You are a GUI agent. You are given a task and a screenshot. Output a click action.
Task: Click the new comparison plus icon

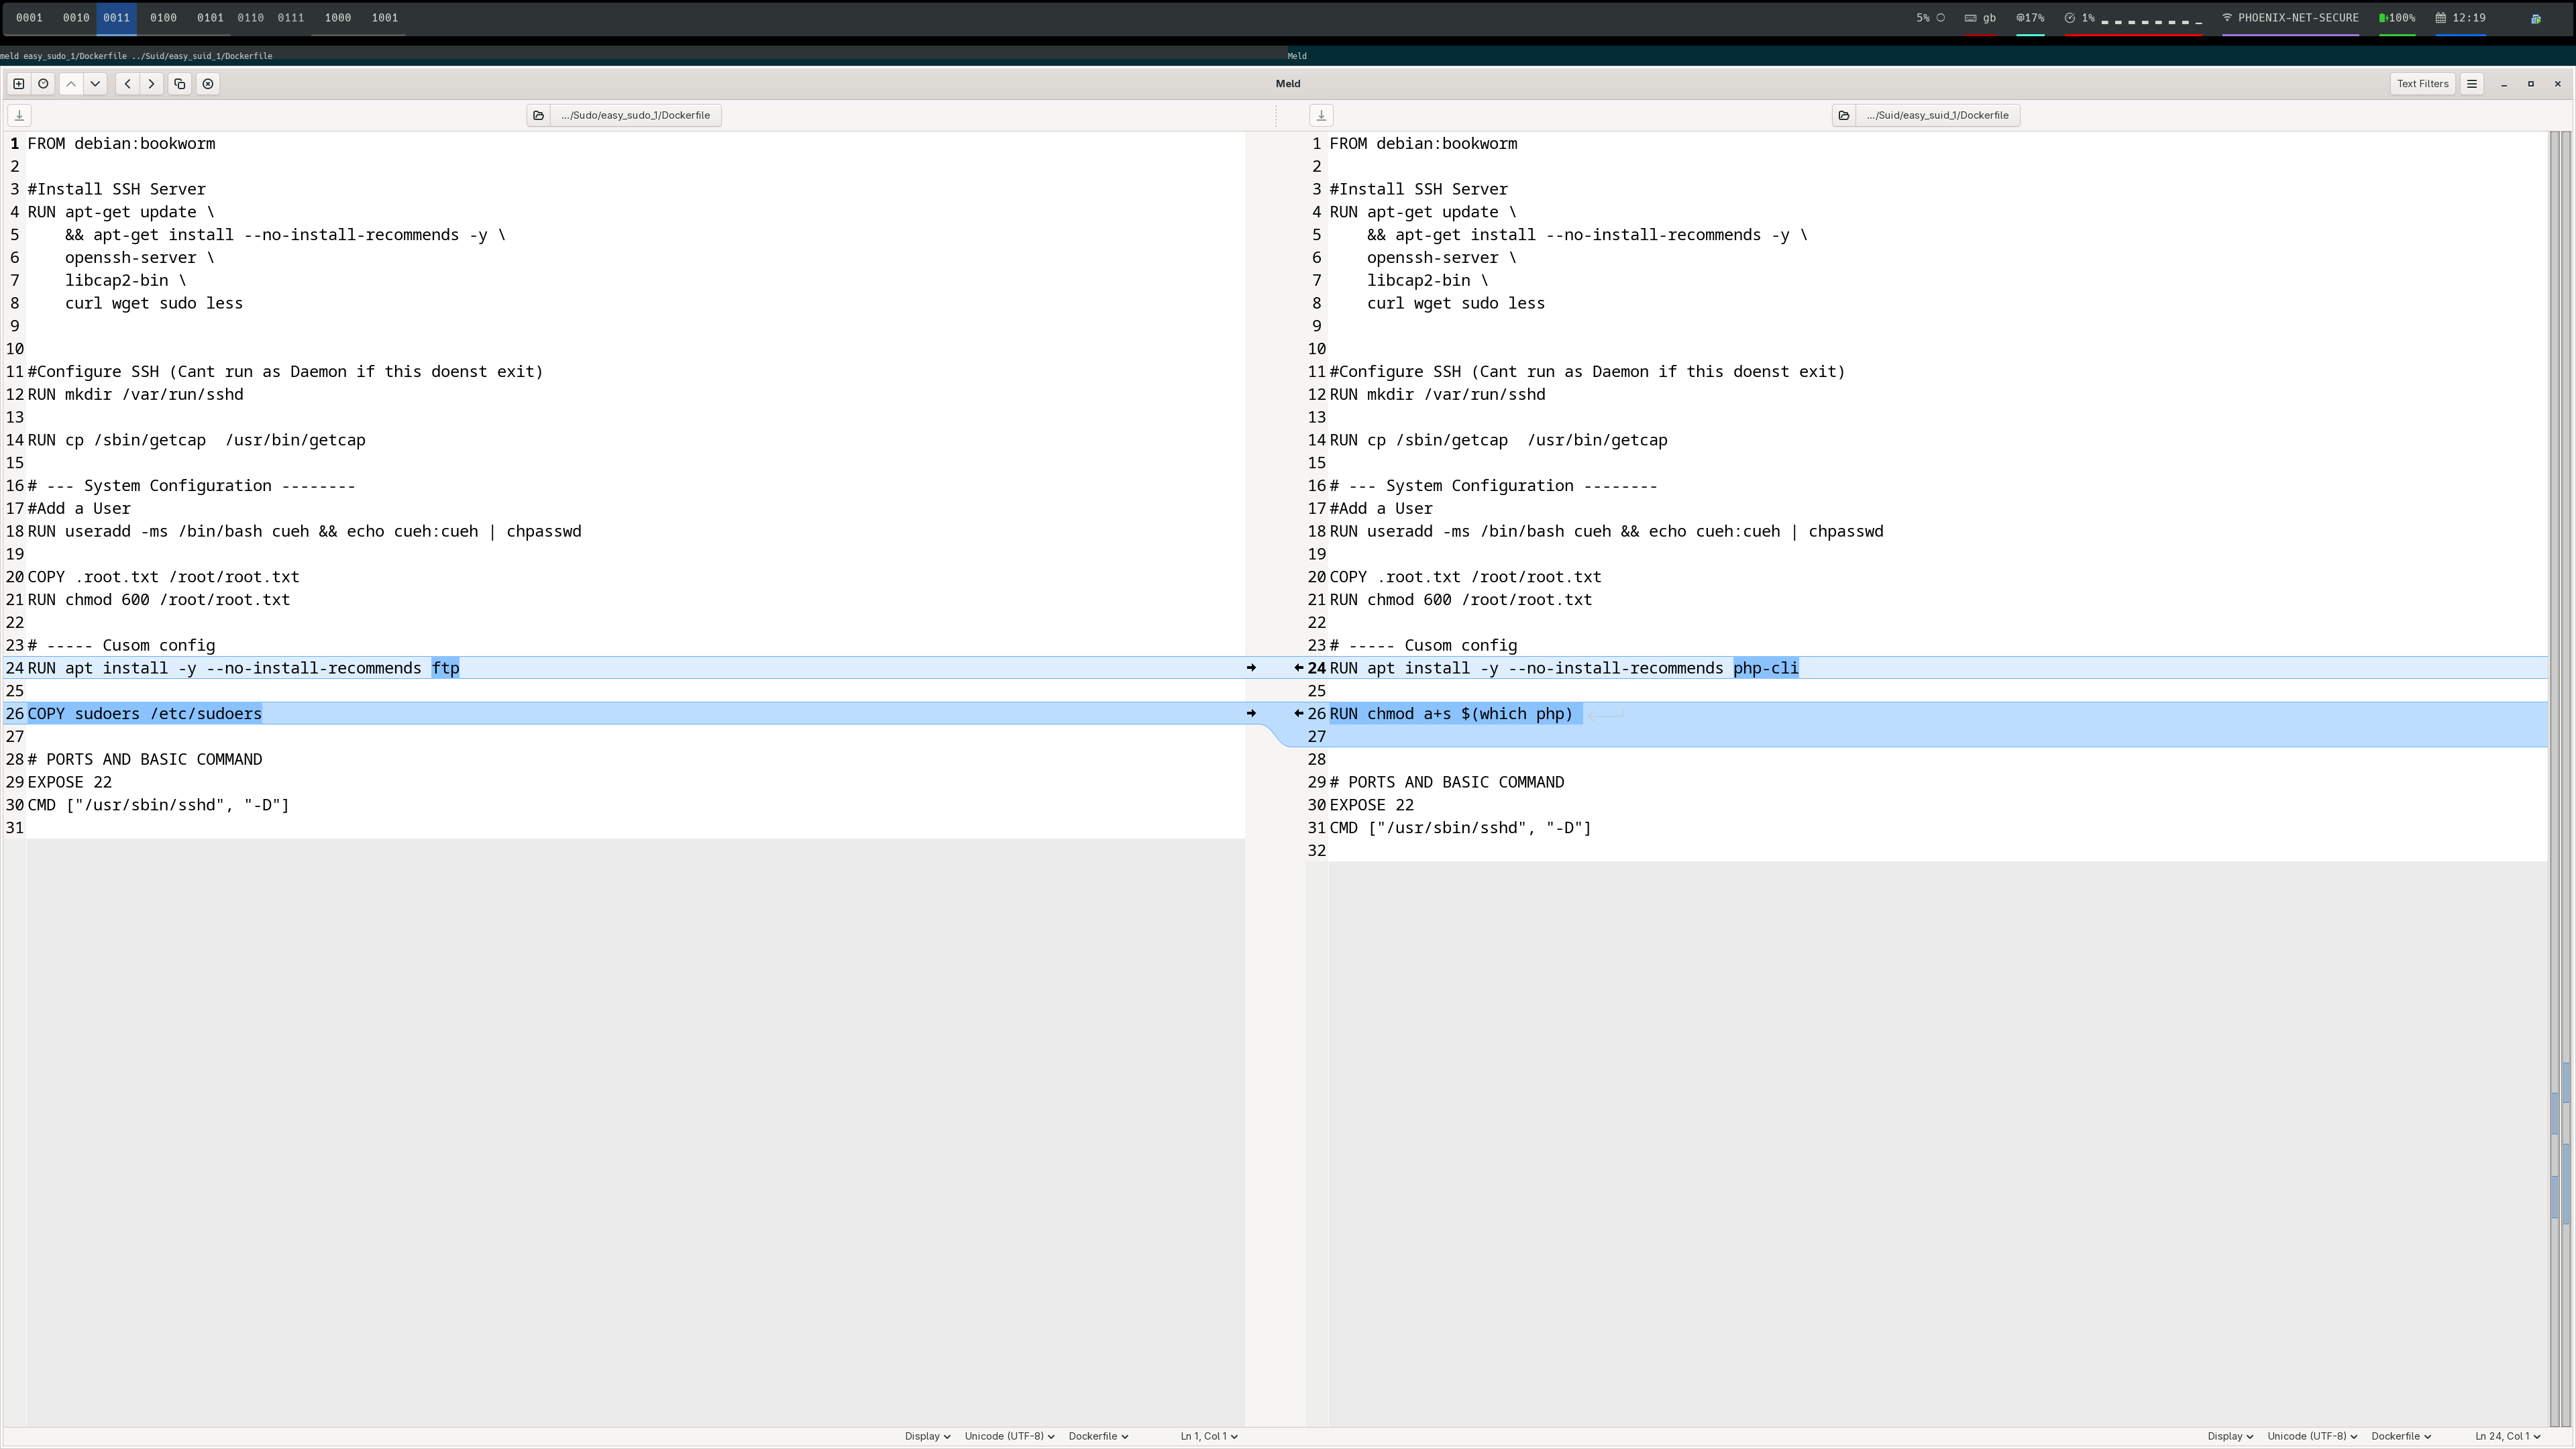pyautogui.click(x=19, y=84)
